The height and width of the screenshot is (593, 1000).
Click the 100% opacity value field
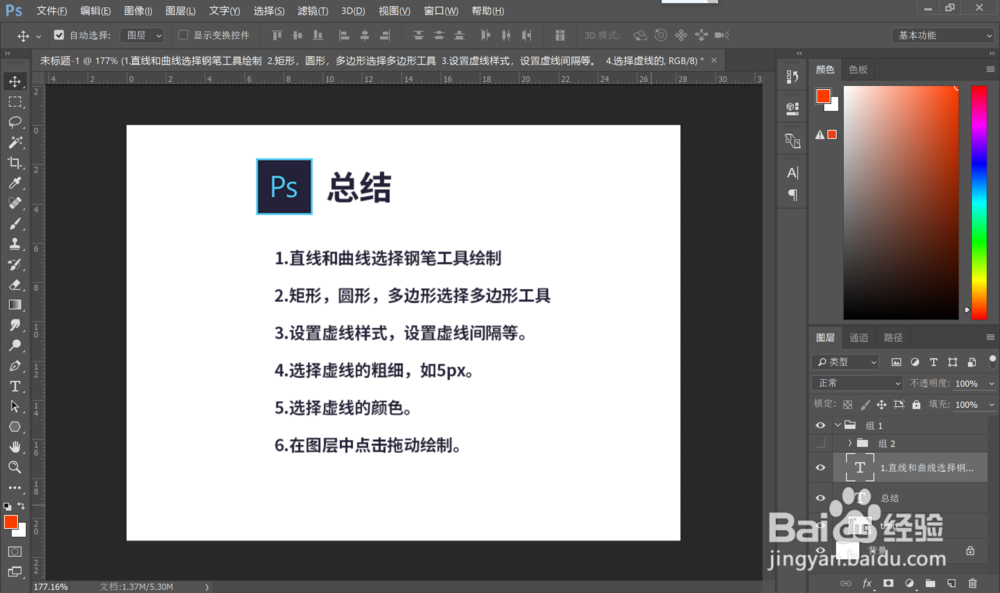click(968, 382)
